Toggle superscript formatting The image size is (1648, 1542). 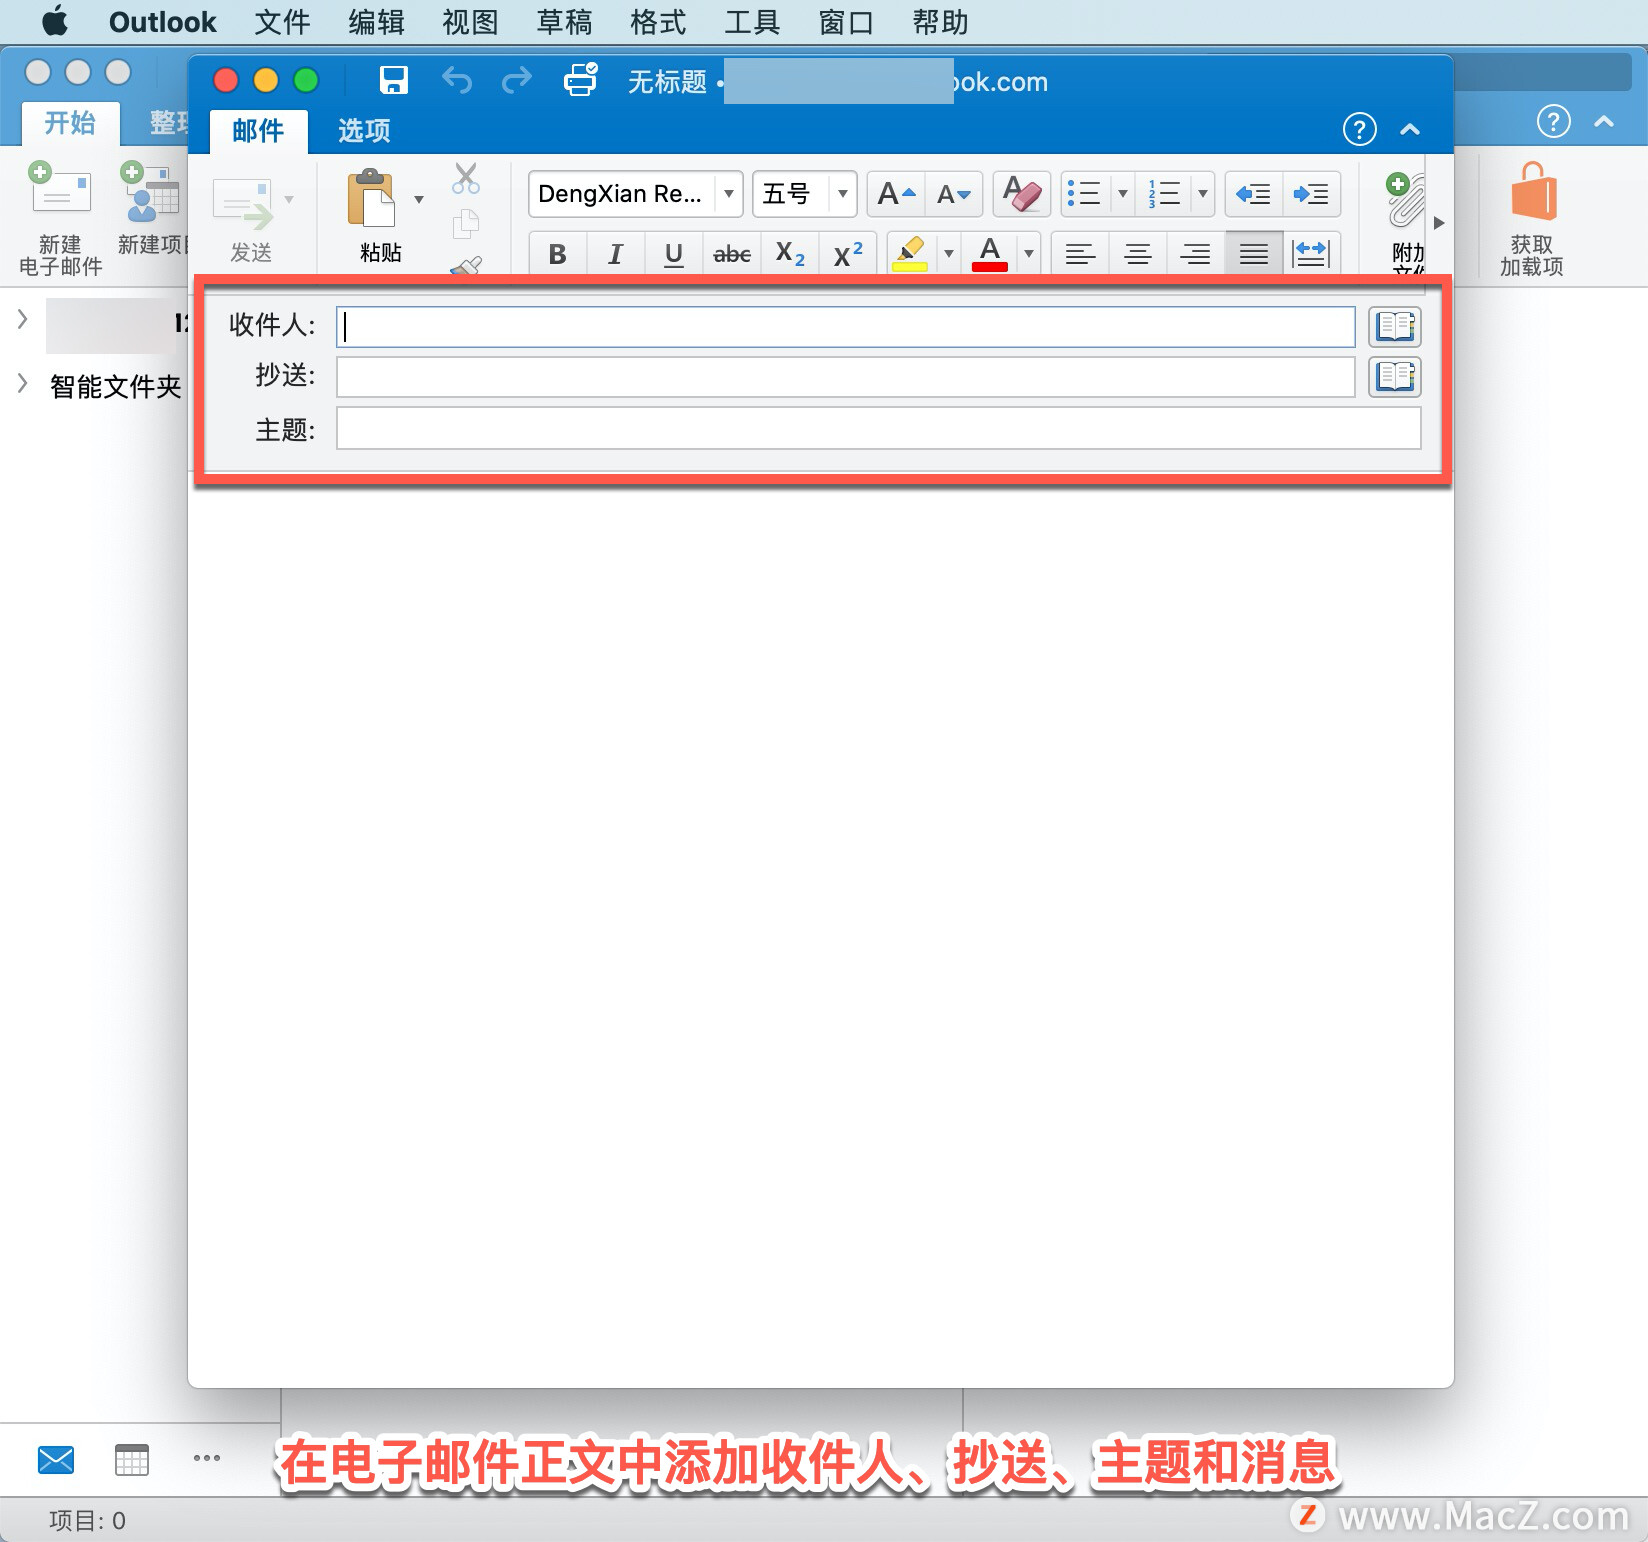click(848, 254)
